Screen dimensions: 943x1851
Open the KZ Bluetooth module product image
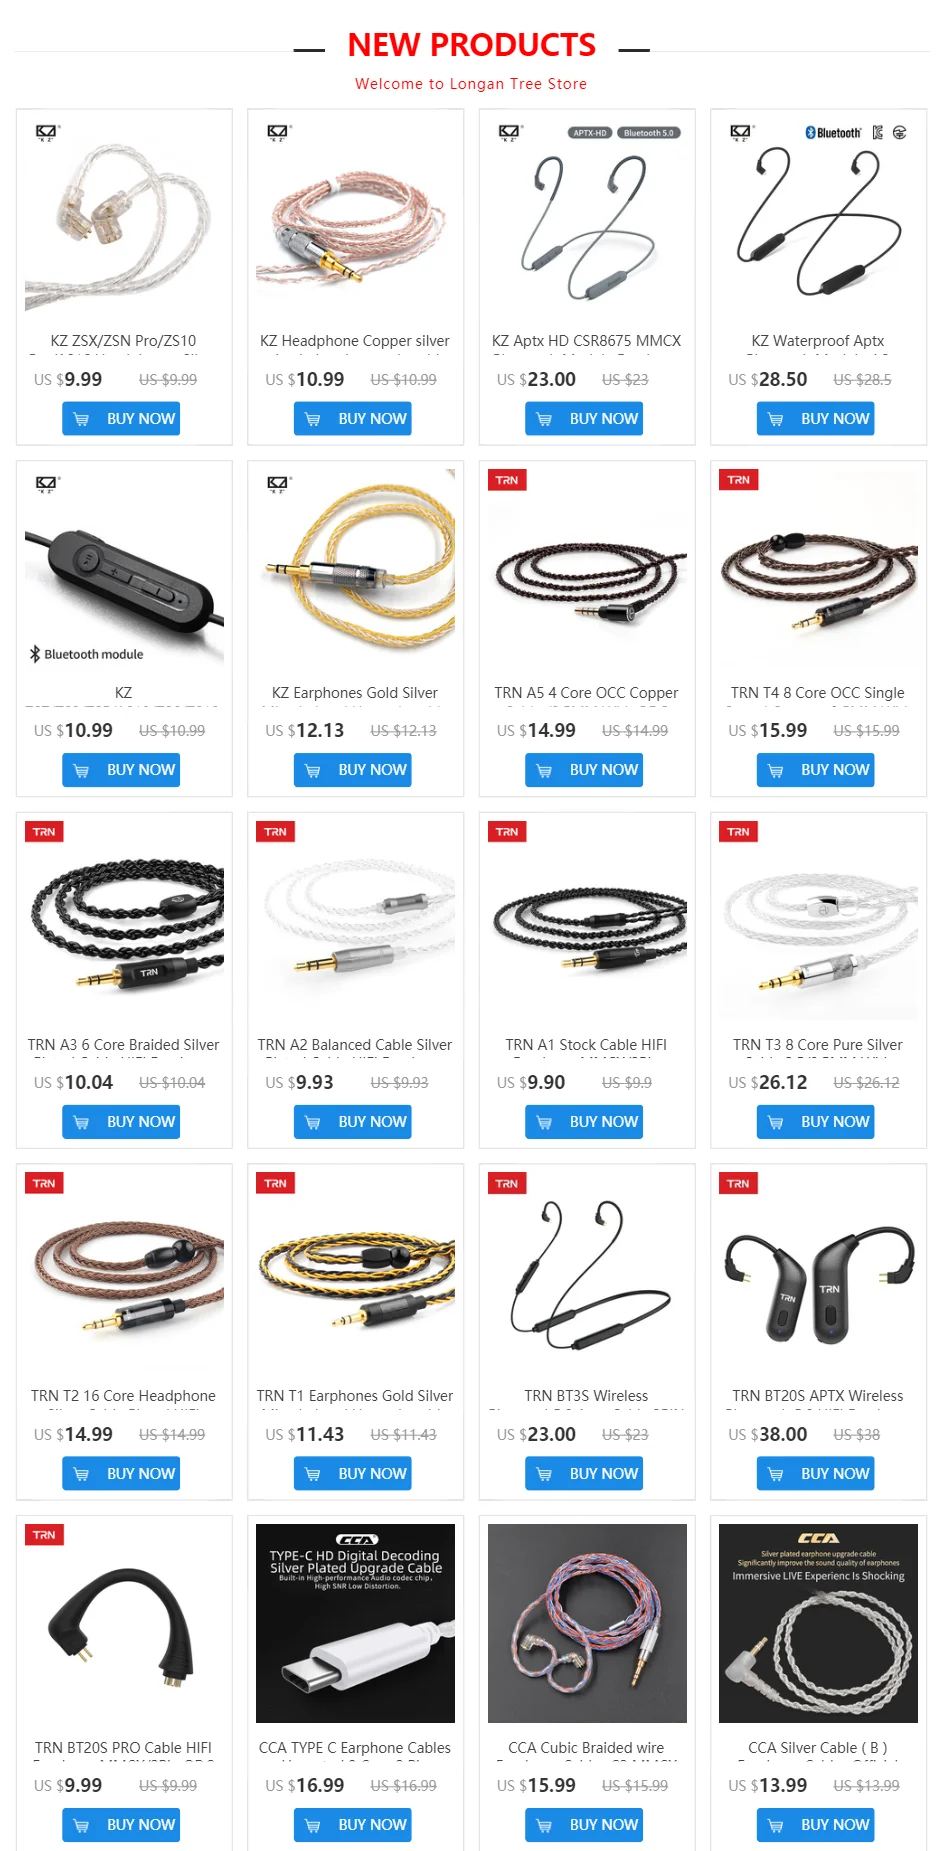[x=124, y=569]
